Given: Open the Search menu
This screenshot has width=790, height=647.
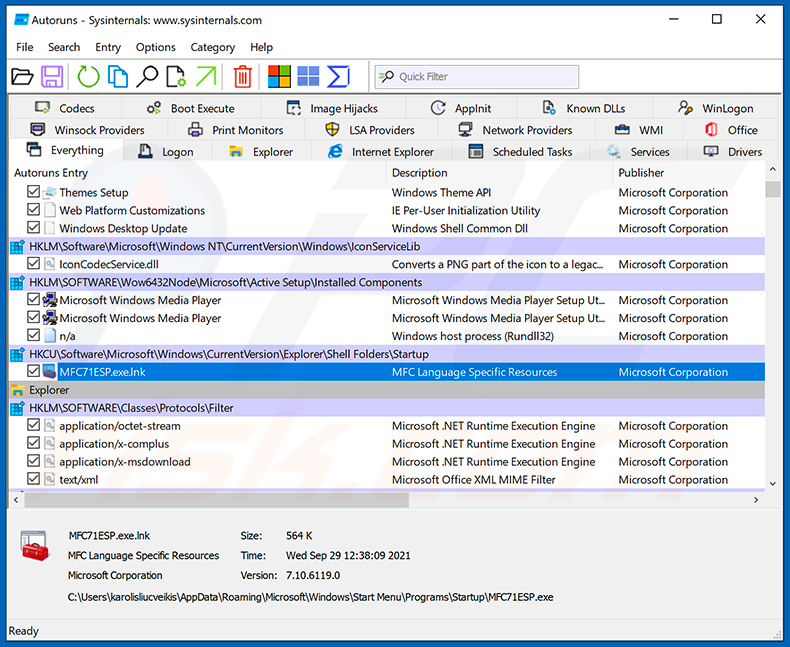Looking at the screenshot, I should [x=64, y=47].
